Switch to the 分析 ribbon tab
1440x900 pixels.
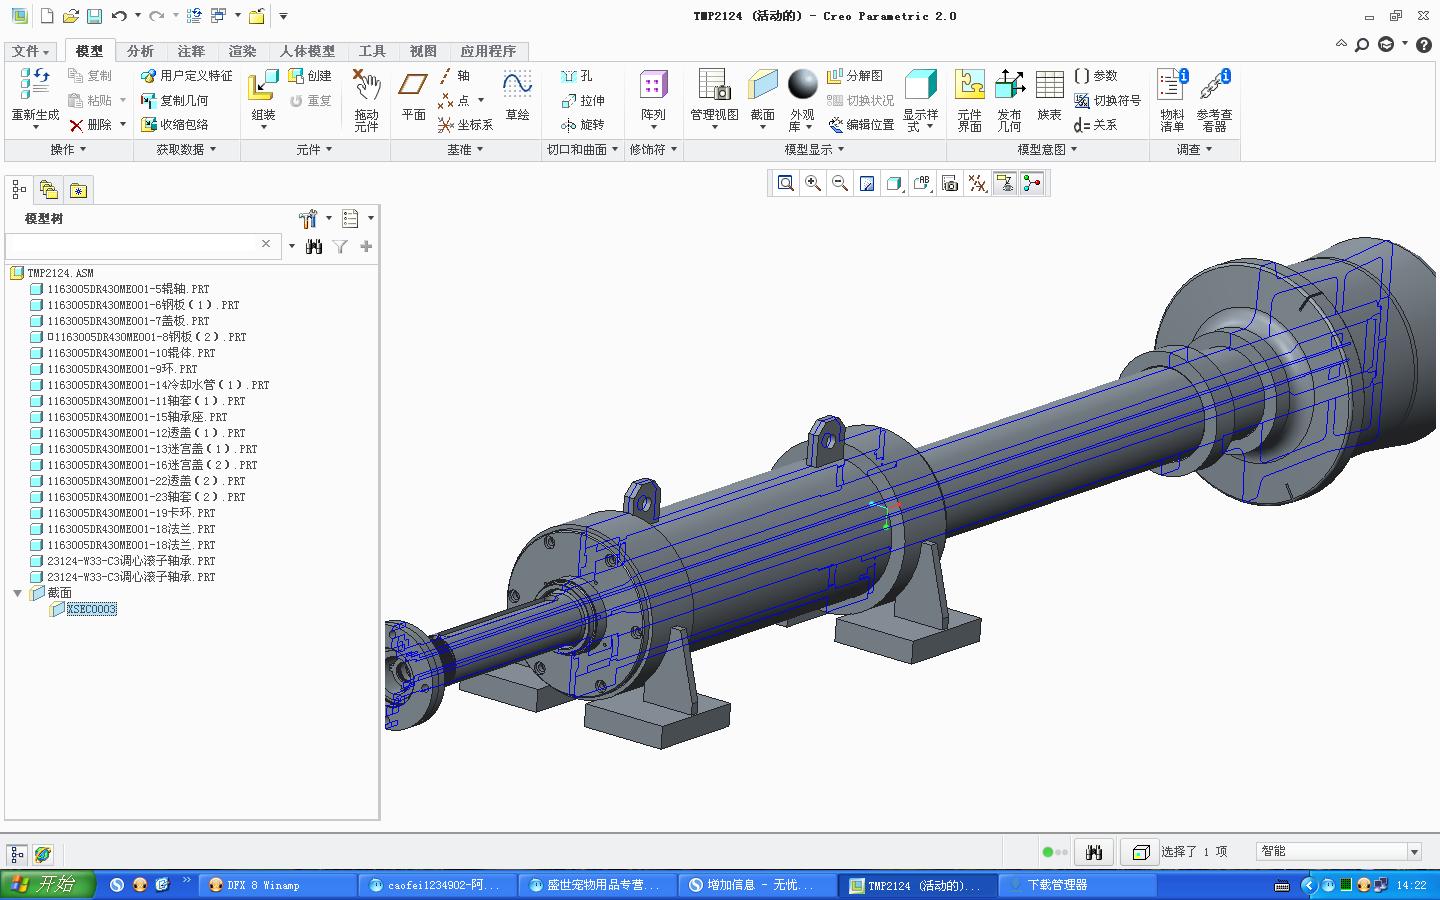click(x=140, y=51)
